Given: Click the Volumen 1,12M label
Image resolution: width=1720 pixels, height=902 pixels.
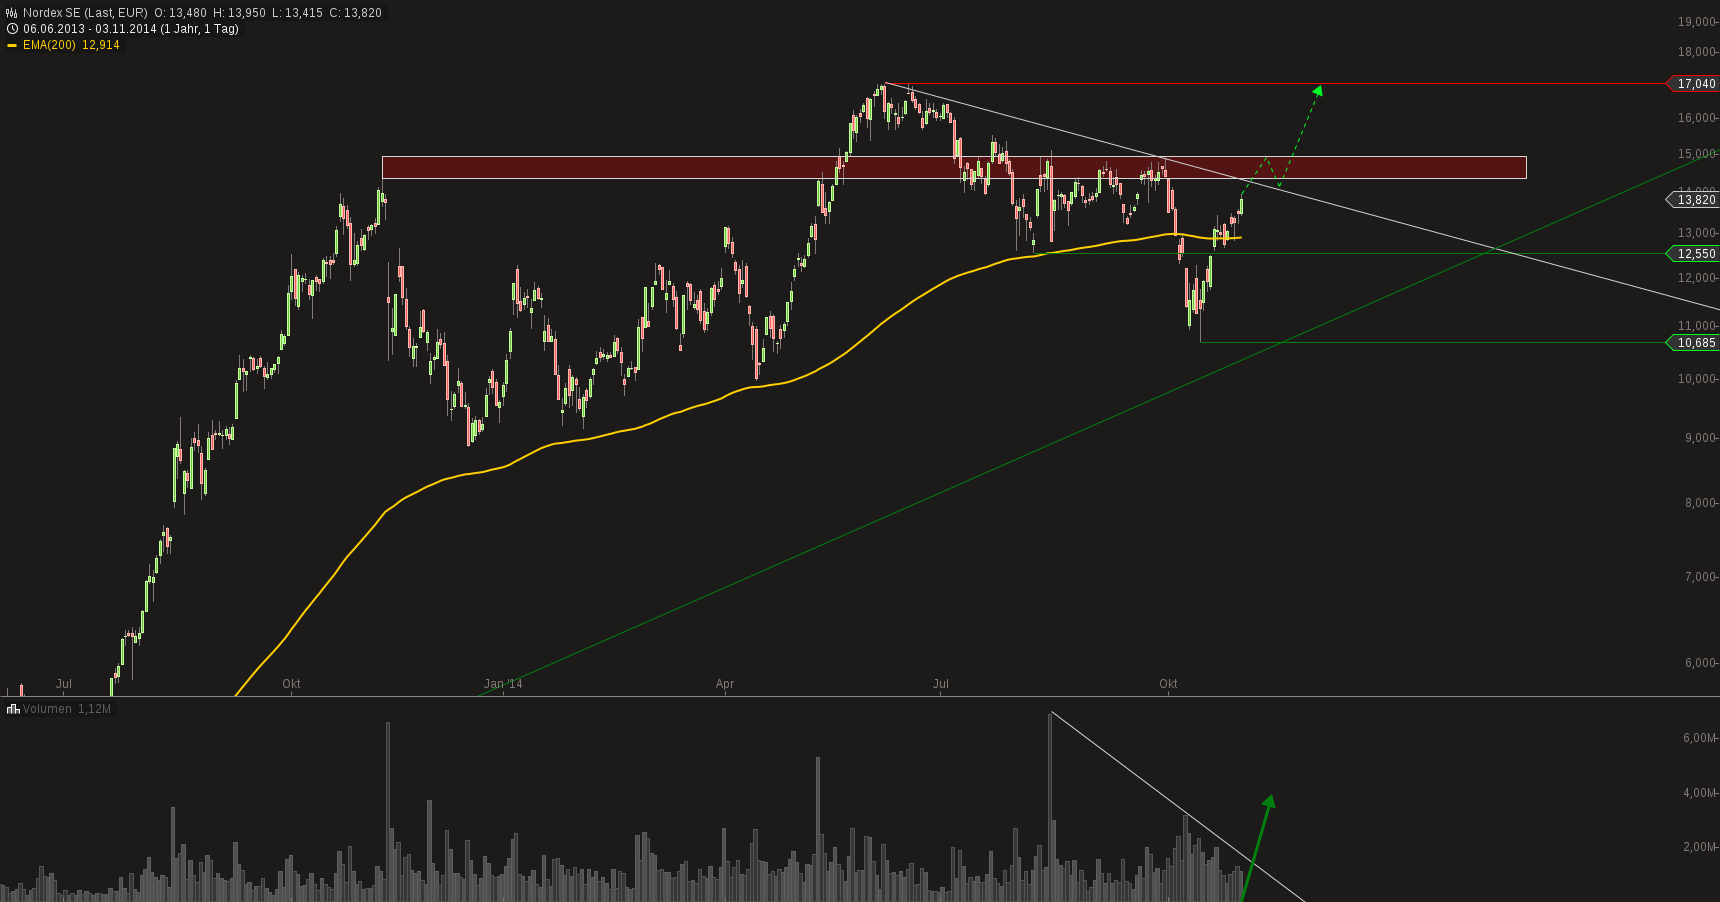Looking at the screenshot, I should tap(67, 709).
